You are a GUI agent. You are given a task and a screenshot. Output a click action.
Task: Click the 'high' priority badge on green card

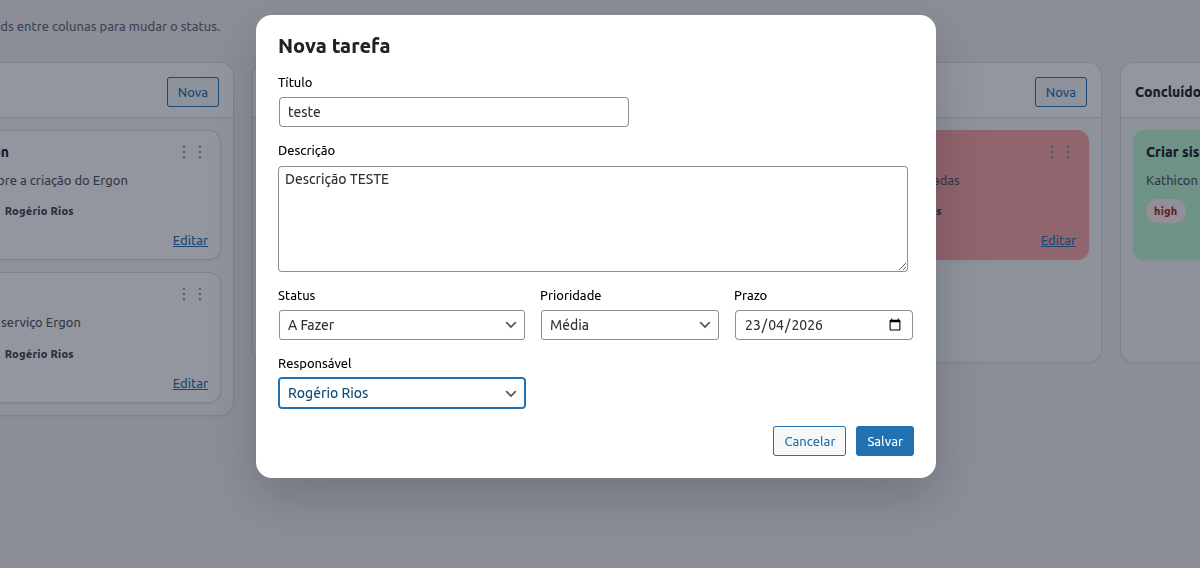tap(1165, 211)
